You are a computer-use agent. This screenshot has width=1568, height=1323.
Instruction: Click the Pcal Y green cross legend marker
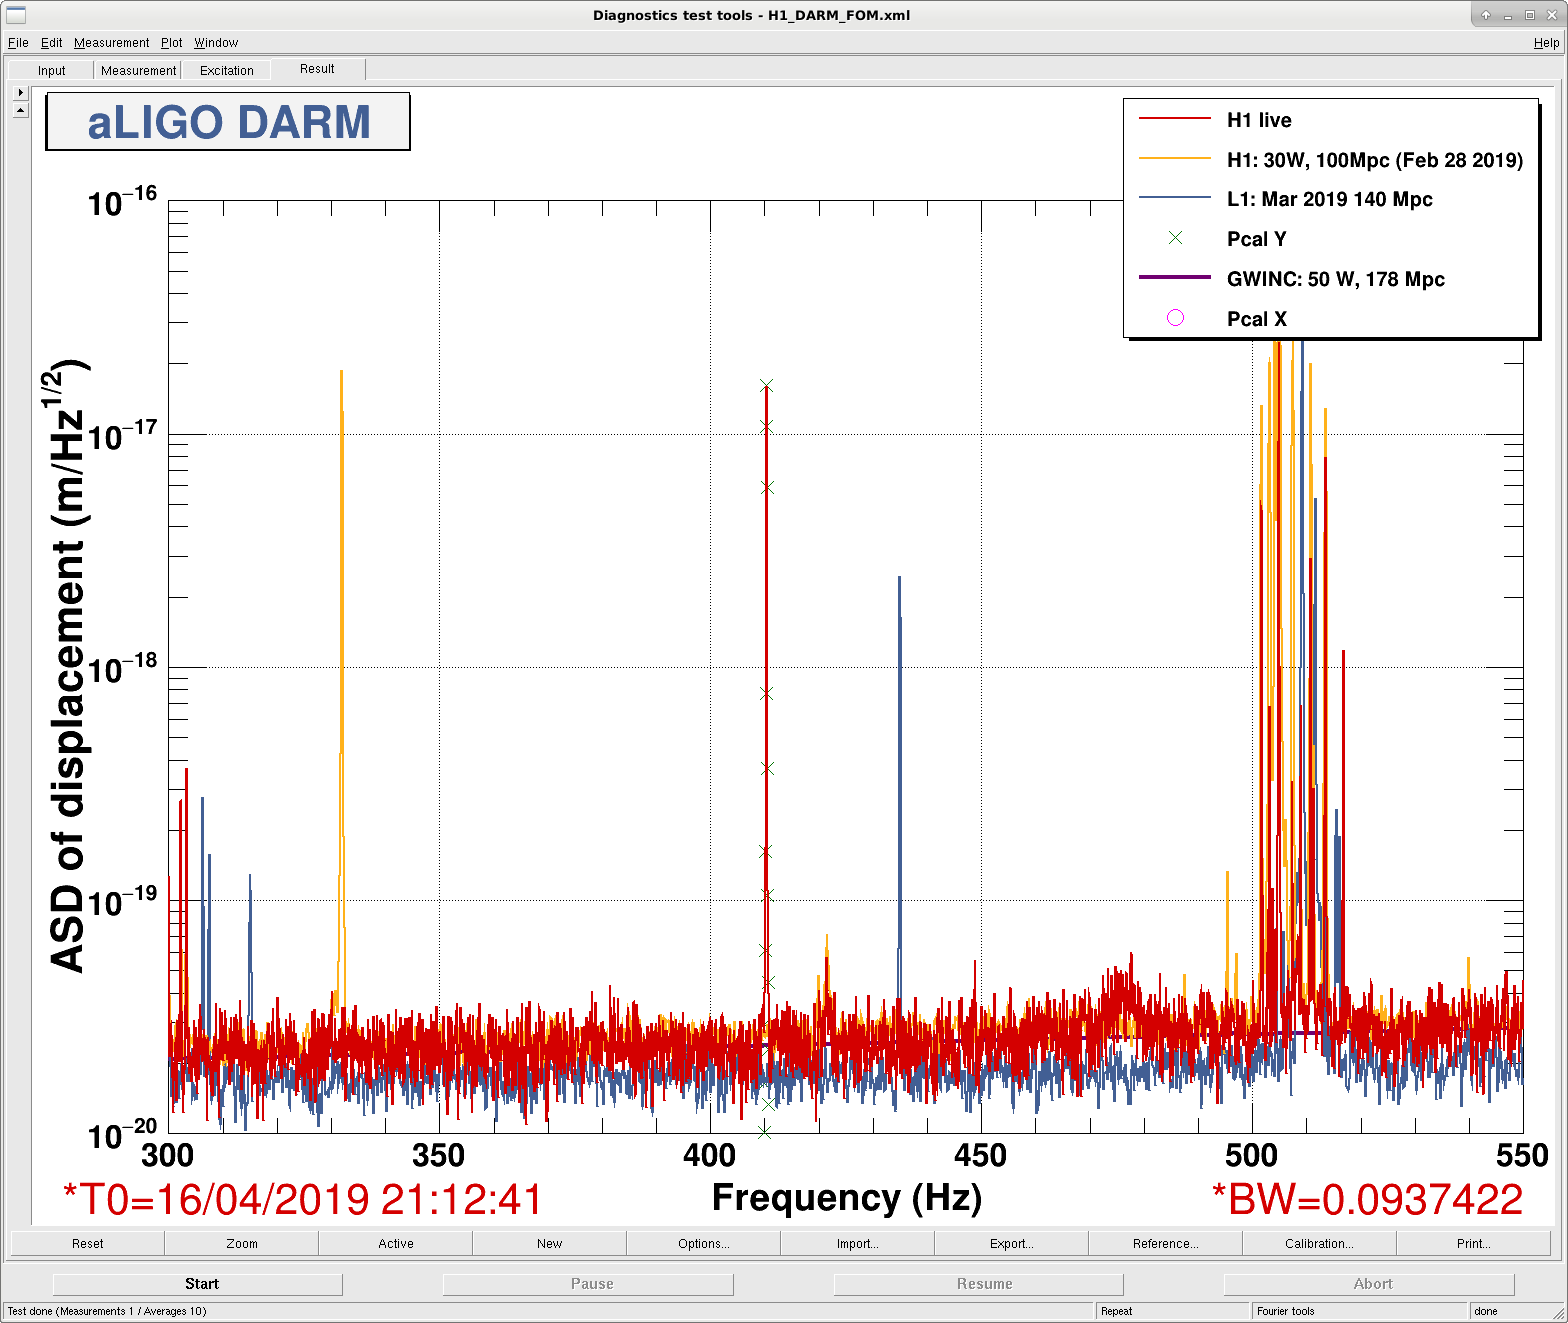(1175, 238)
